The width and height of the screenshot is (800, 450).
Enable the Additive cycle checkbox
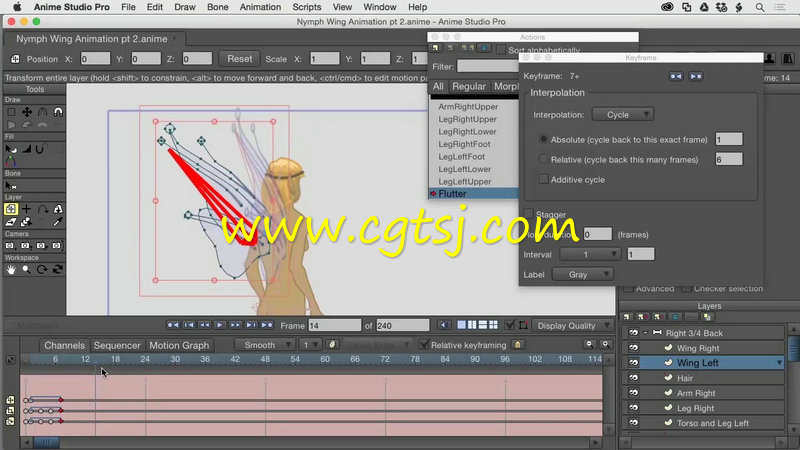pyautogui.click(x=543, y=179)
